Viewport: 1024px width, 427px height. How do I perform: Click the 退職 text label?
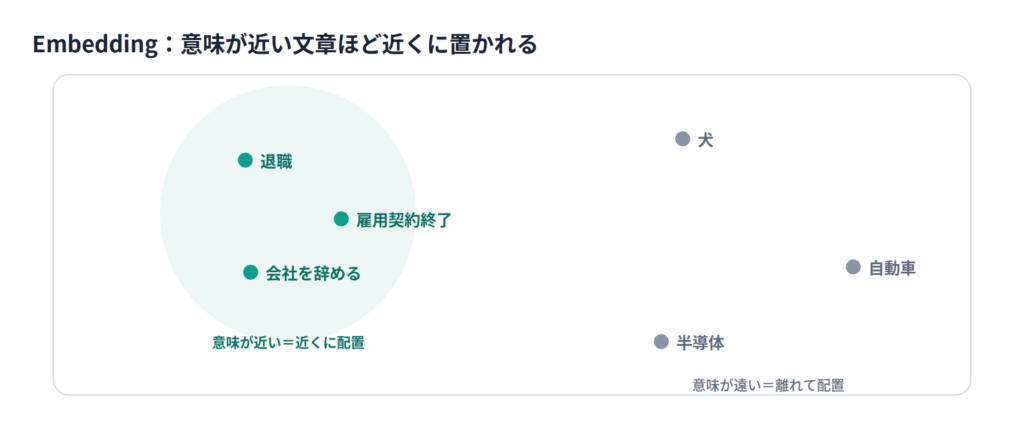(276, 162)
